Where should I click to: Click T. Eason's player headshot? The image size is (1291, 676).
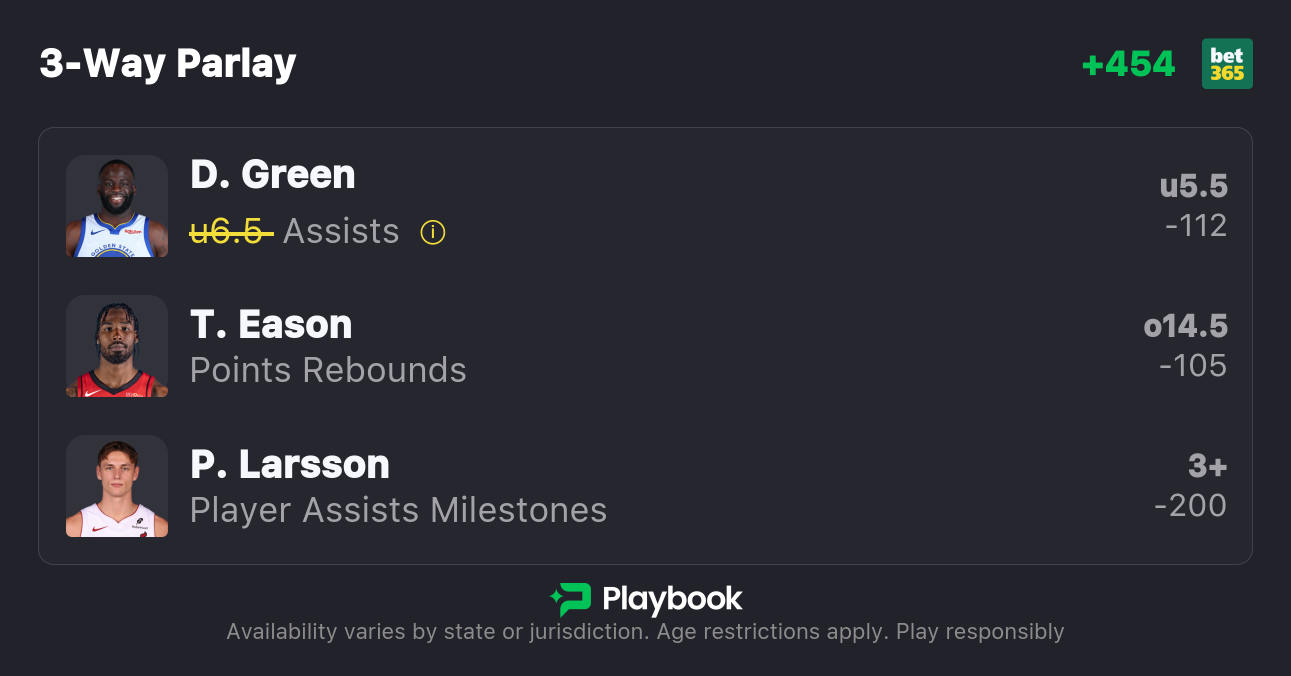click(117, 346)
